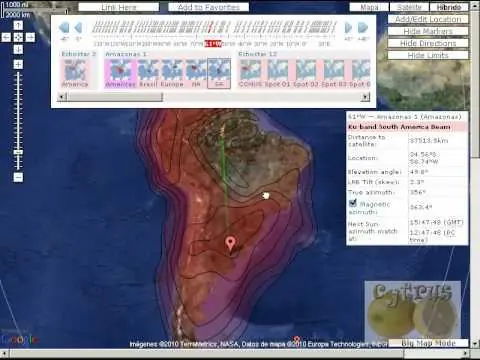Image resolution: width=480 pixels, height=360 pixels.
Task: Click the Google logo on the map
Action: 19,339
